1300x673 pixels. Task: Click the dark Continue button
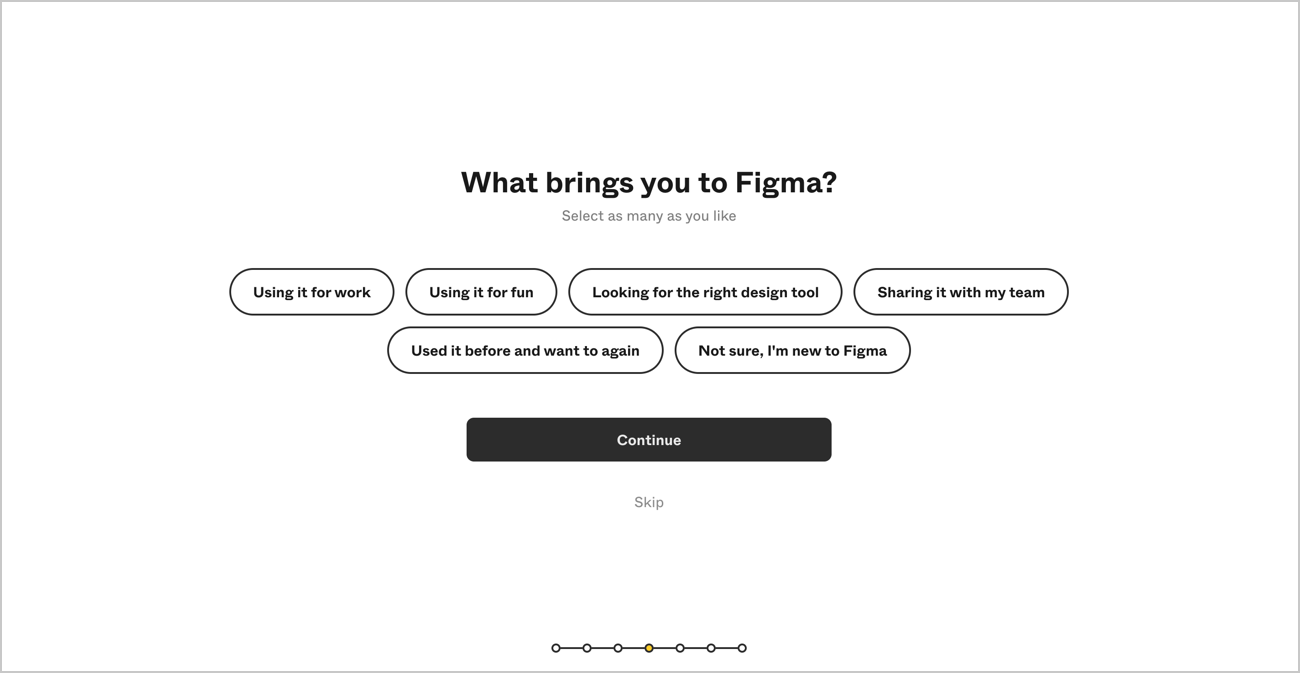[x=649, y=440]
